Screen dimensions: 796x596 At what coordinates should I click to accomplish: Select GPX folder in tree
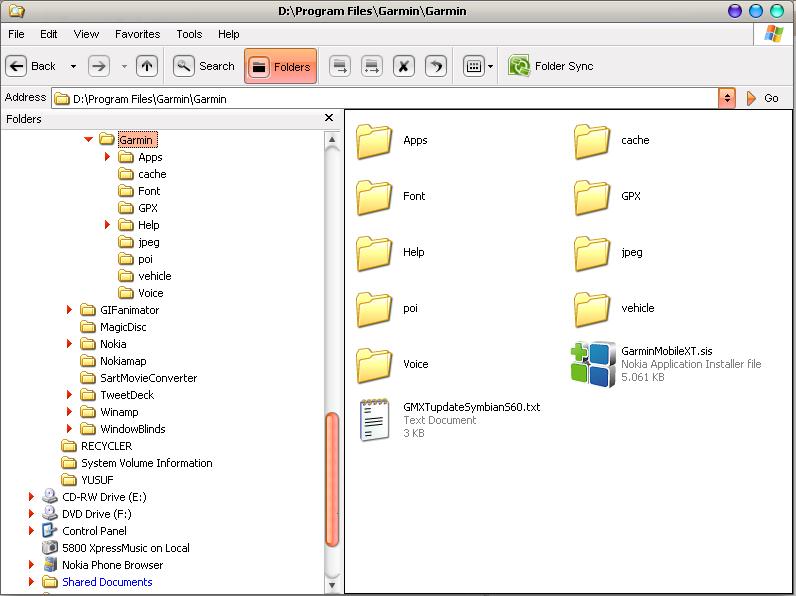pos(138,208)
